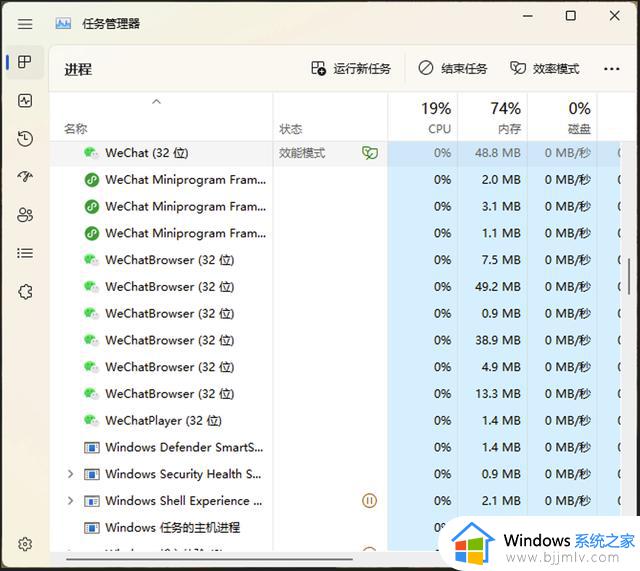Open the Services page in sidebar
Viewport: 640px width, 571px height.
click(x=25, y=291)
